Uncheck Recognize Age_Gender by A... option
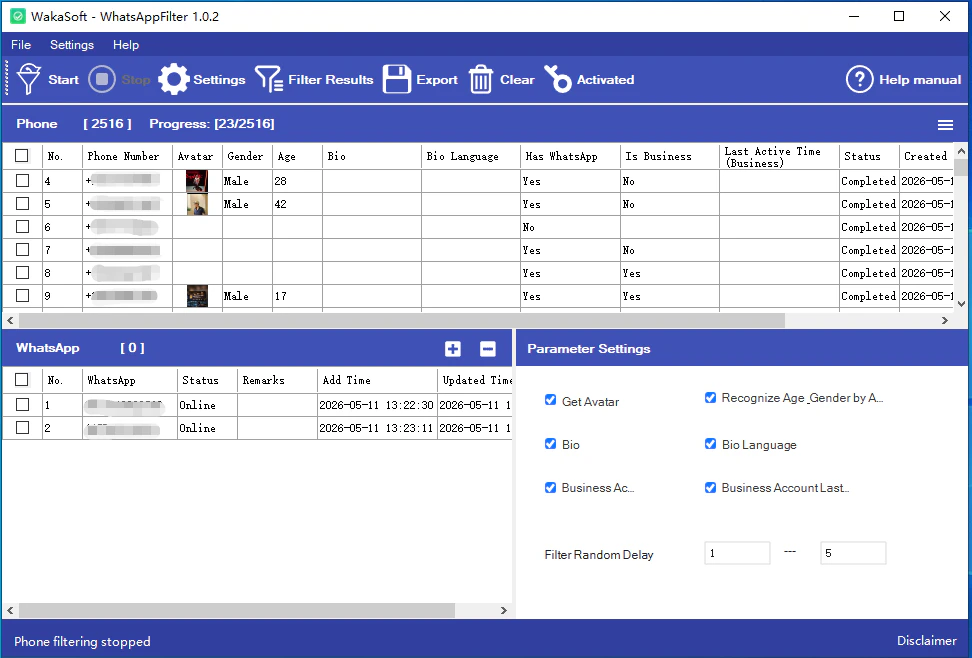Image resolution: width=972 pixels, height=658 pixels. tap(710, 398)
